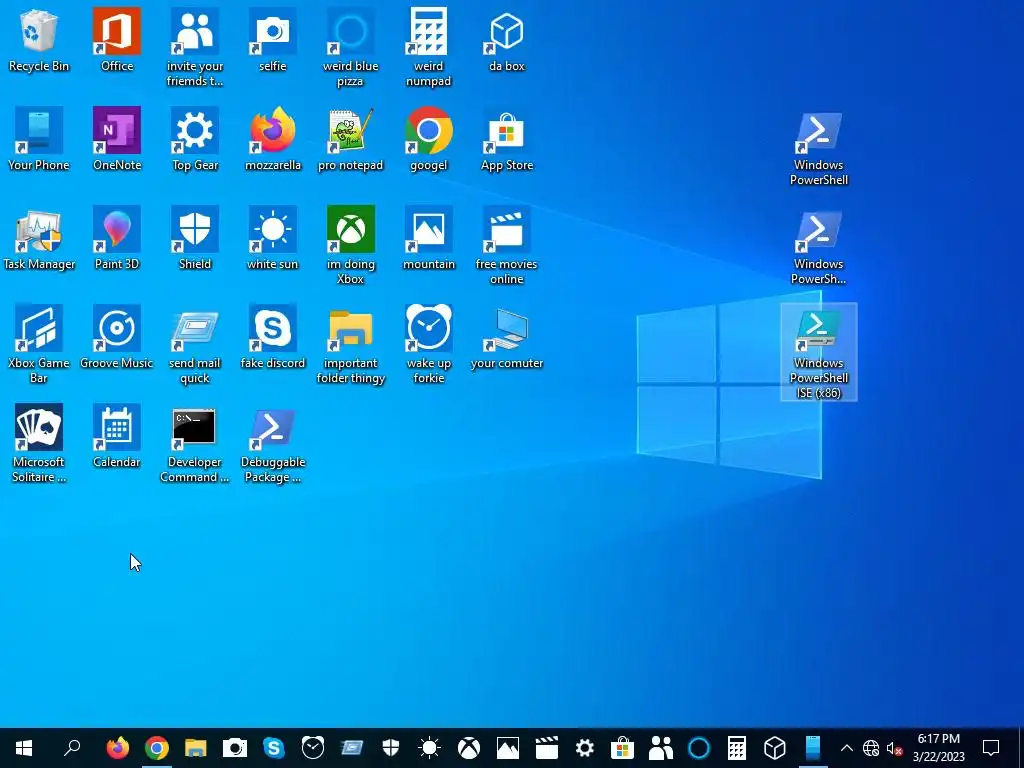
Task: Open Skype from the taskbar
Action: pyautogui.click(x=274, y=748)
